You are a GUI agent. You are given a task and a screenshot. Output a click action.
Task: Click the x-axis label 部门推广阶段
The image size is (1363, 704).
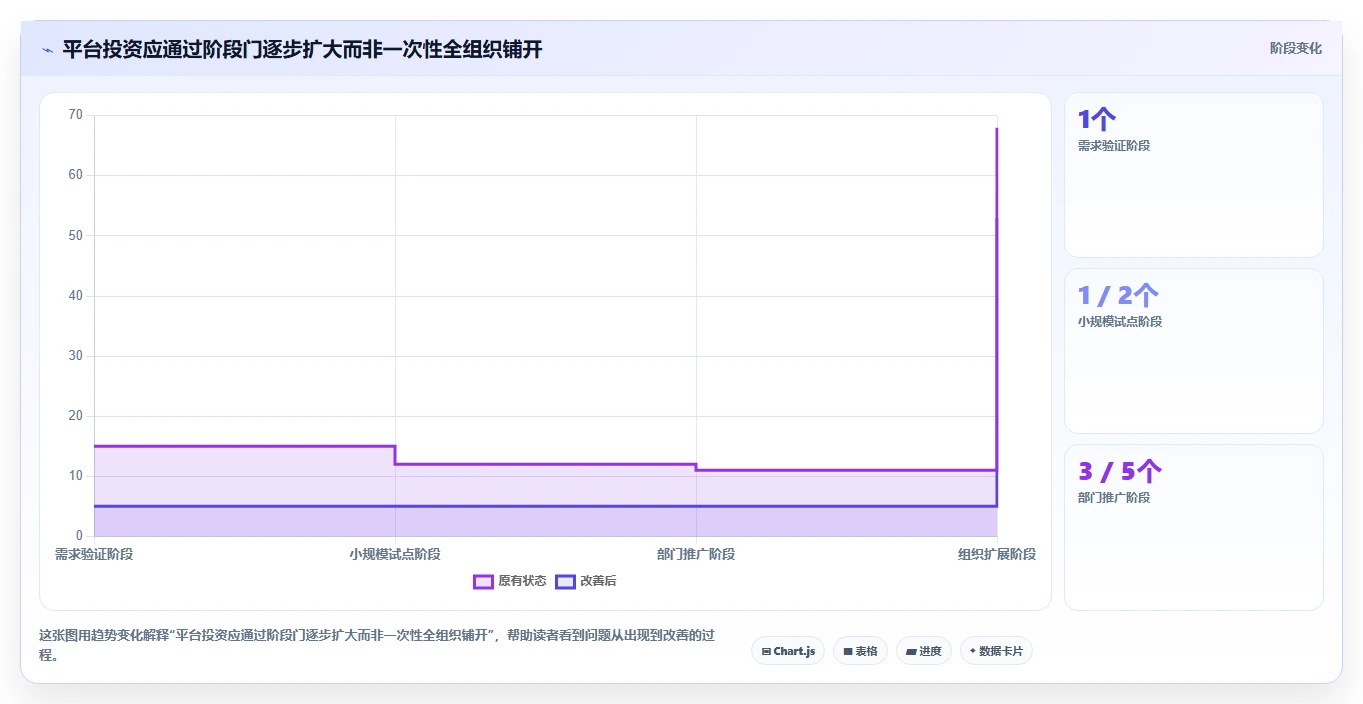696,554
